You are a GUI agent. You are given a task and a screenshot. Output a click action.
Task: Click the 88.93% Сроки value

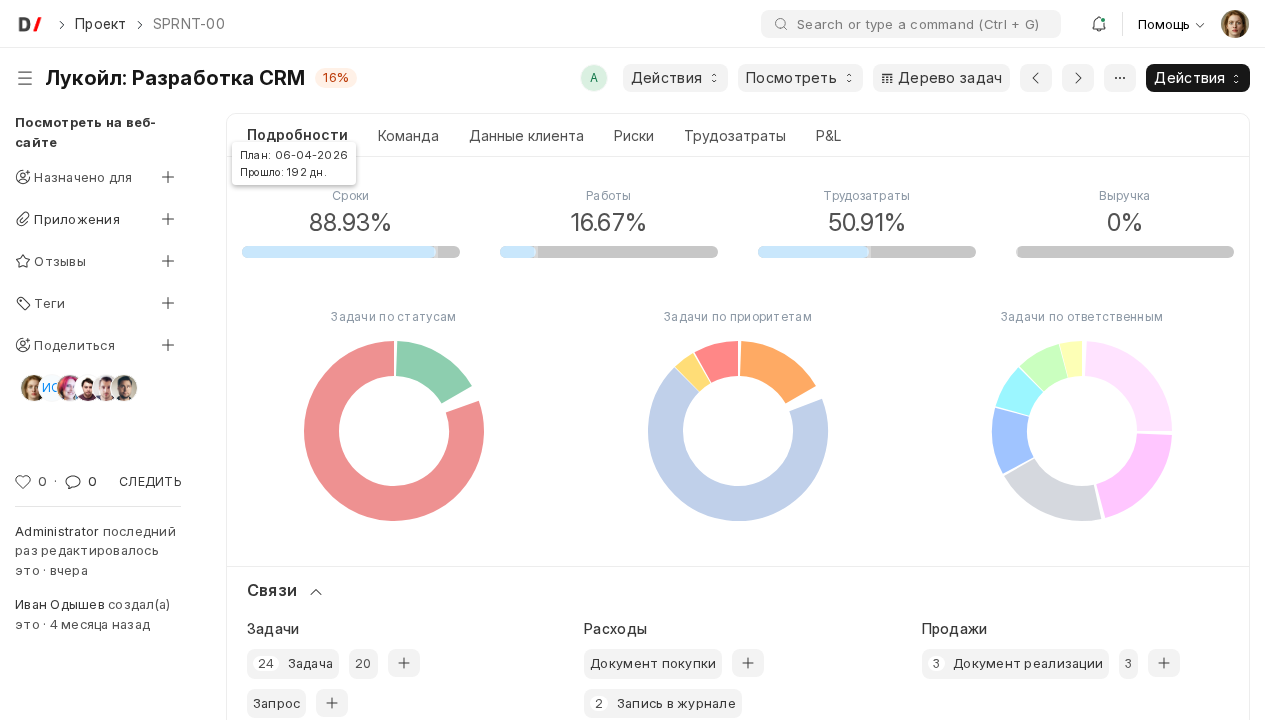click(x=350, y=222)
